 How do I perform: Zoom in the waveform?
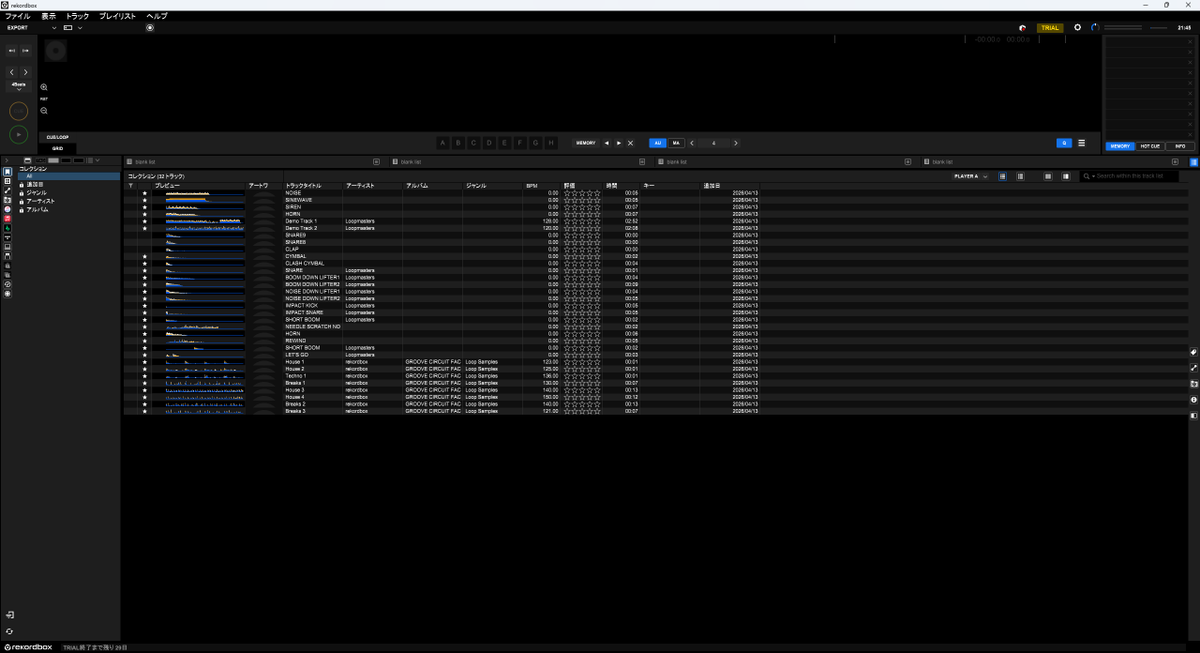point(44,87)
